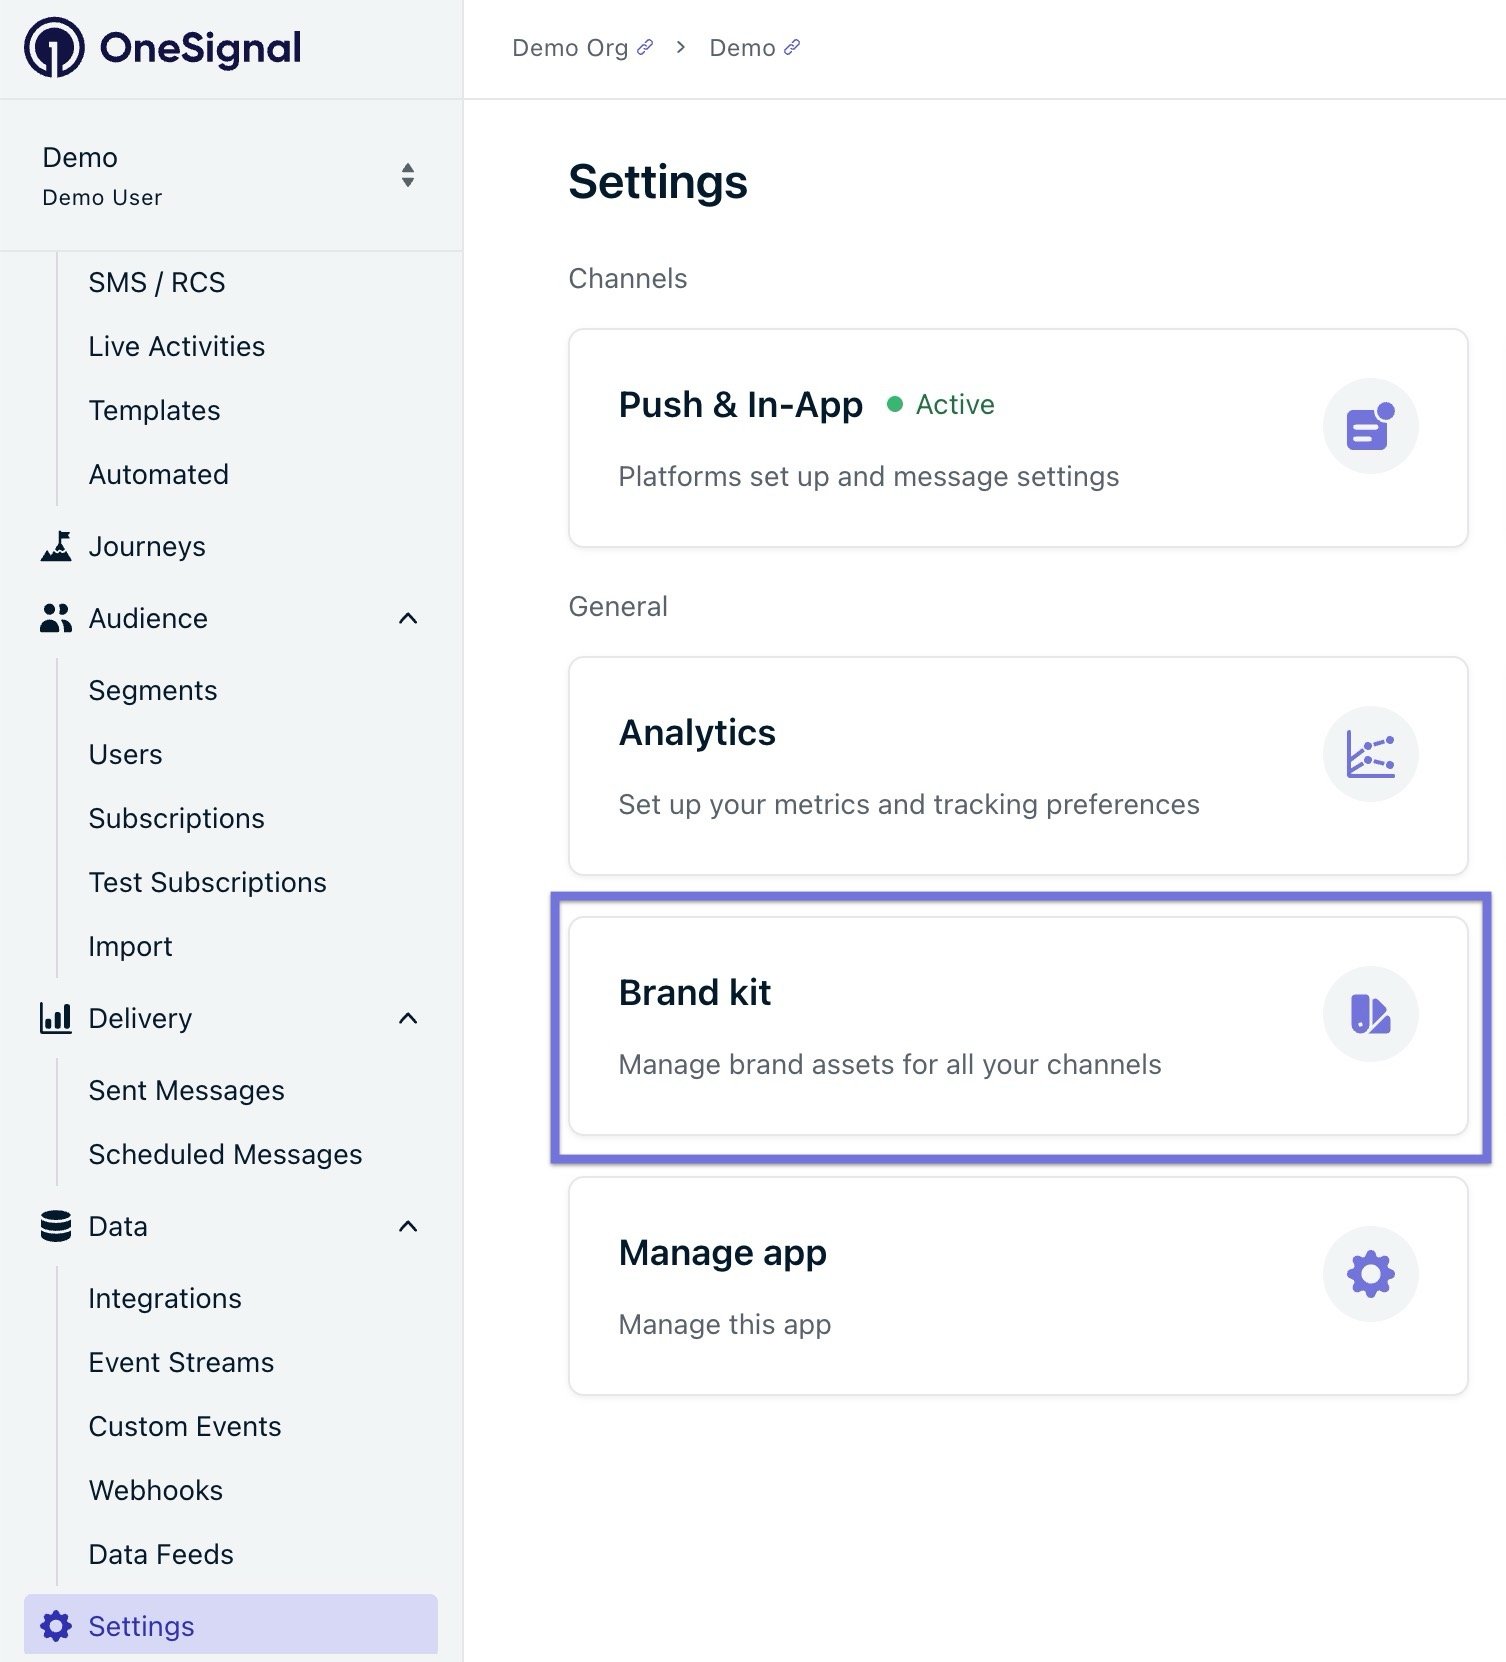The image size is (1506, 1662).
Task: Click the Demo User subtitle text
Action: tap(102, 197)
